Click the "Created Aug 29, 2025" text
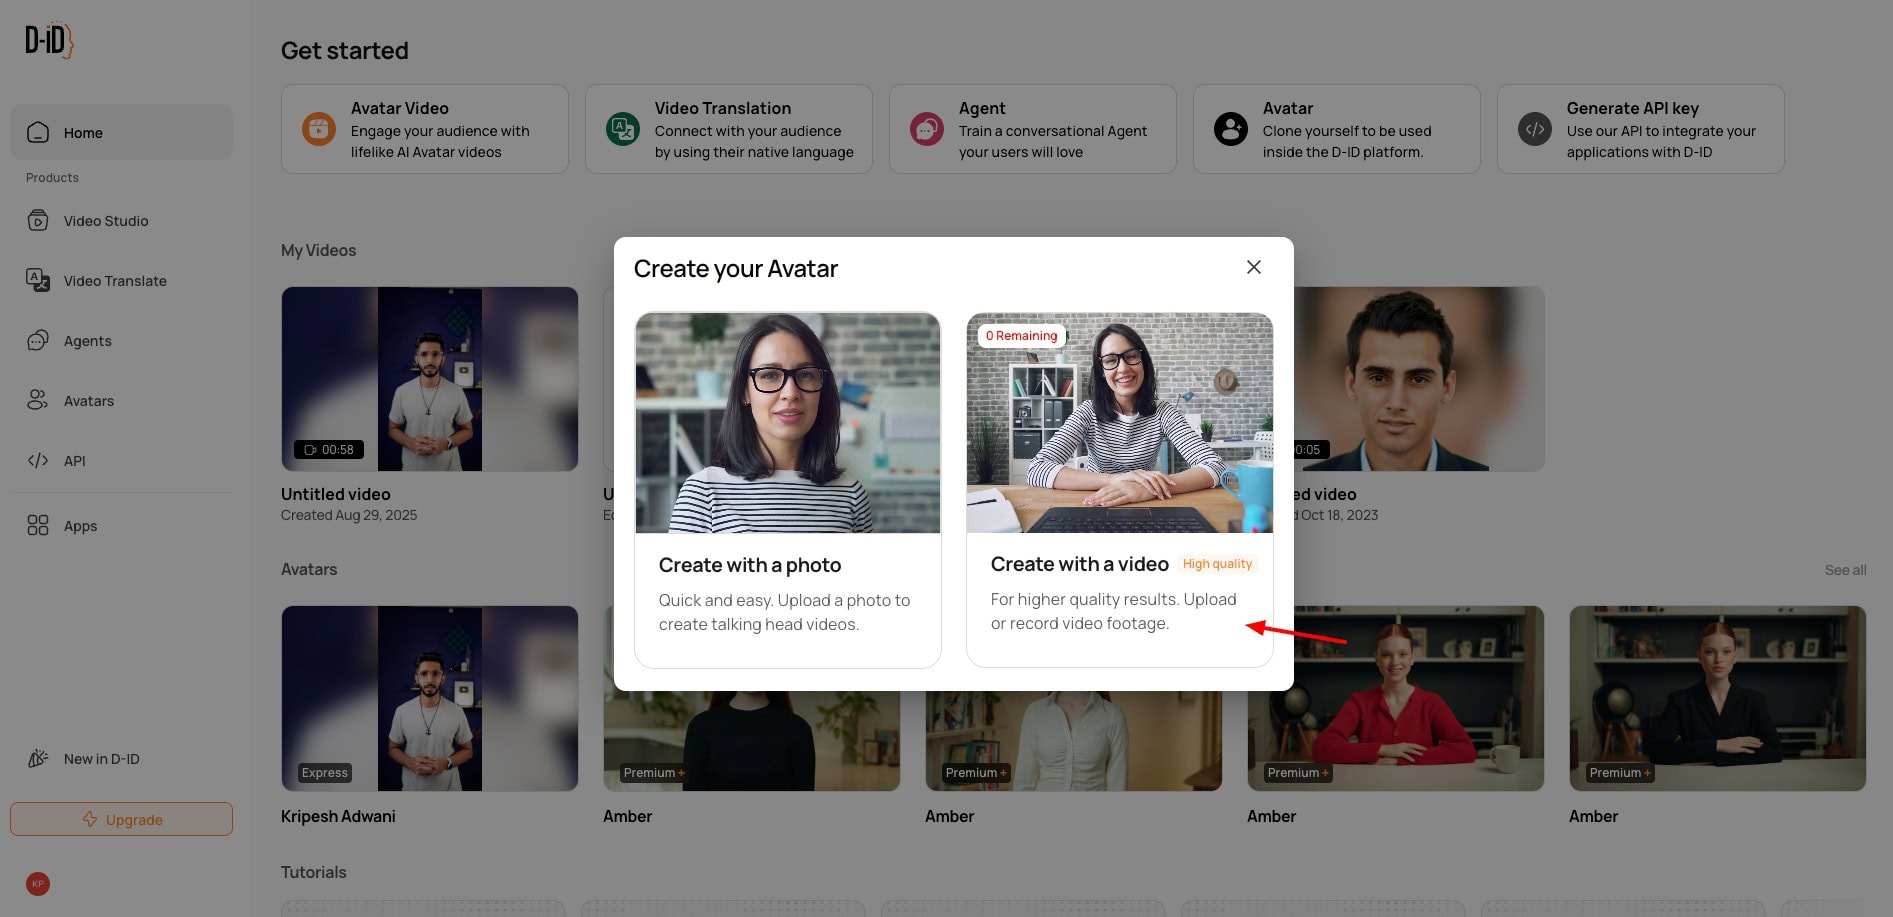This screenshot has height=917, width=1893. pos(349,515)
